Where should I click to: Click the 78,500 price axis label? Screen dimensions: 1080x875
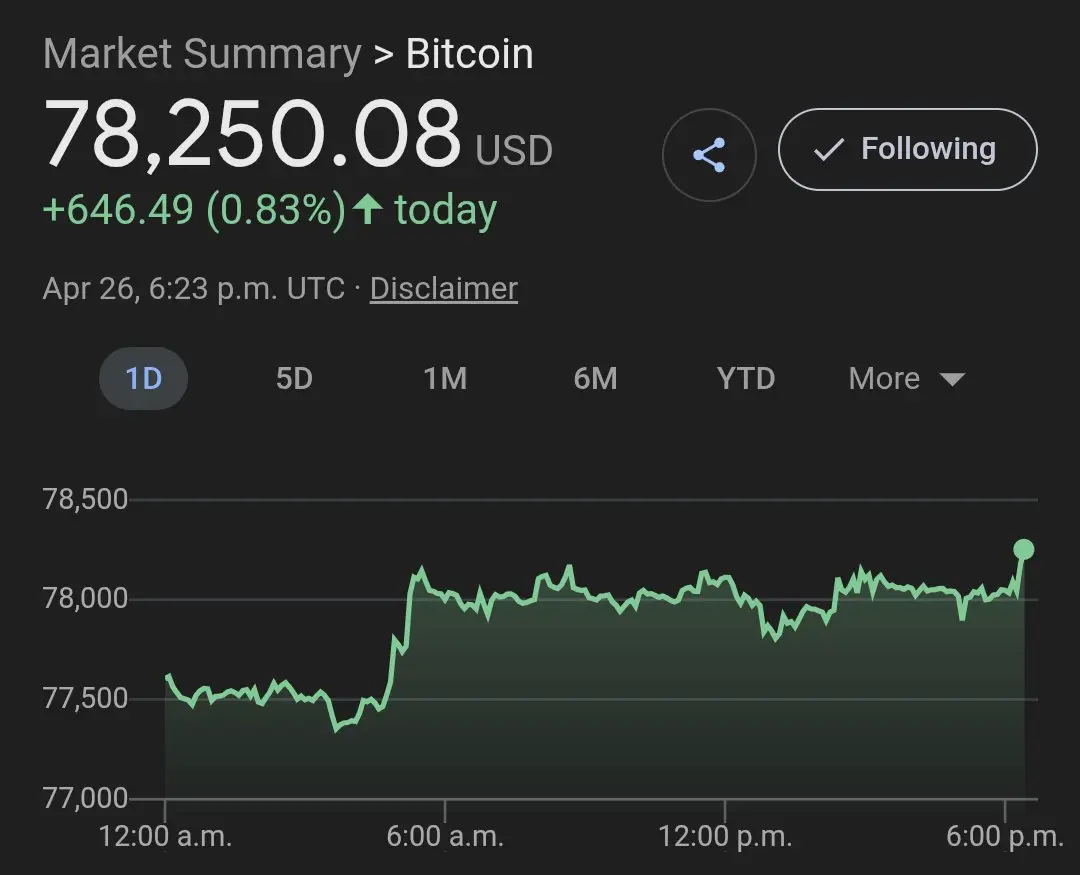click(x=86, y=499)
